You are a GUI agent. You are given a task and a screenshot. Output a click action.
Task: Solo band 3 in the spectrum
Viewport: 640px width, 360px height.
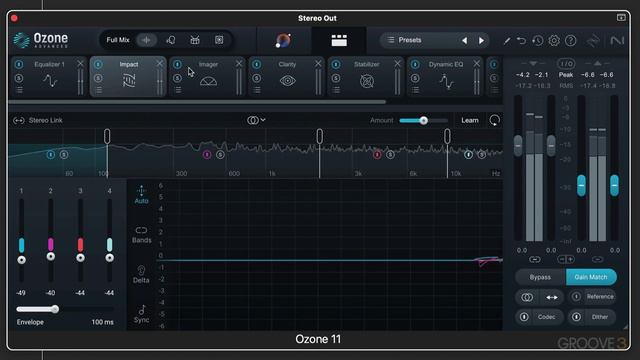(390, 154)
